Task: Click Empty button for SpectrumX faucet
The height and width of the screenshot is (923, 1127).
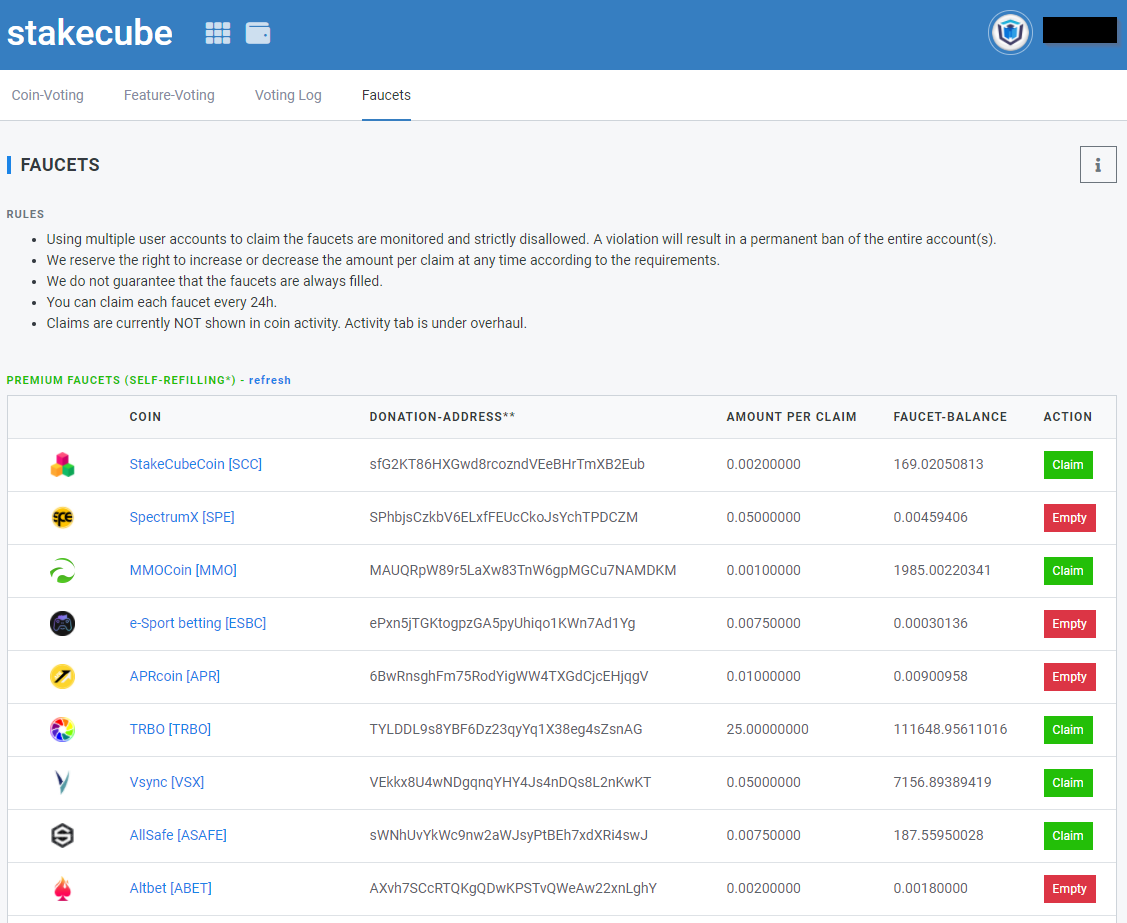Action: click(x=1070, y=518)
